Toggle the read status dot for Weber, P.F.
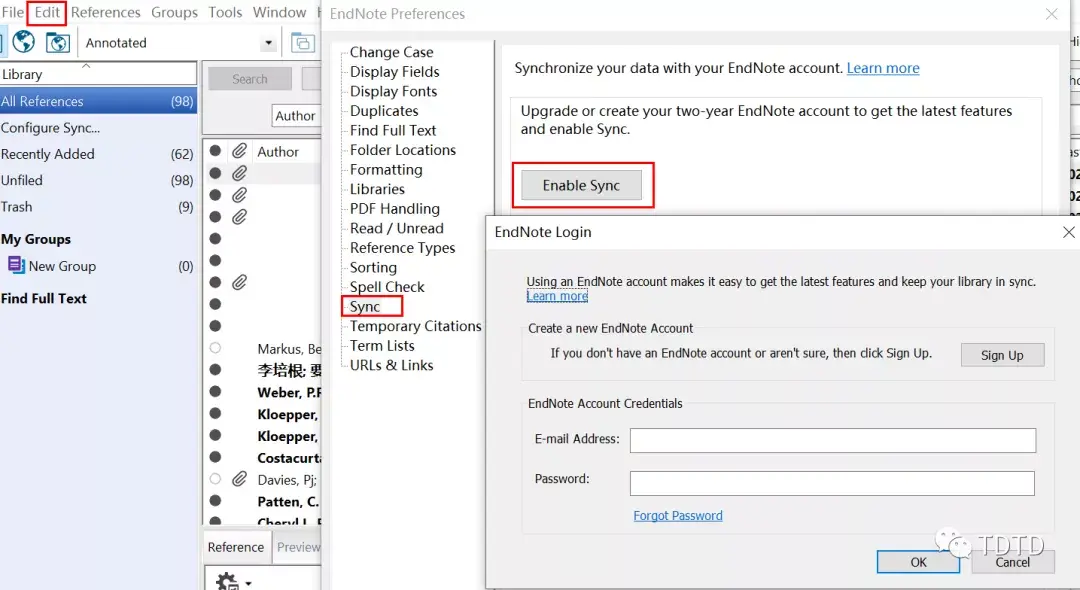This screenshot has height=590, width=1080. coord(215,392)
